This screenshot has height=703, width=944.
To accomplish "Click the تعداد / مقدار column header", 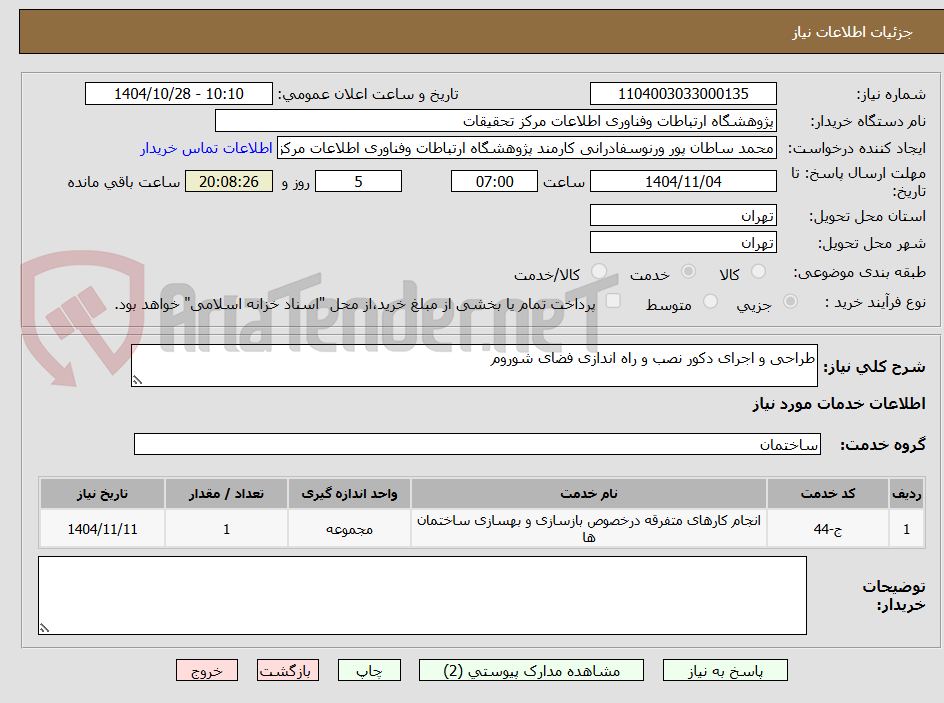I will pos(226,494).
